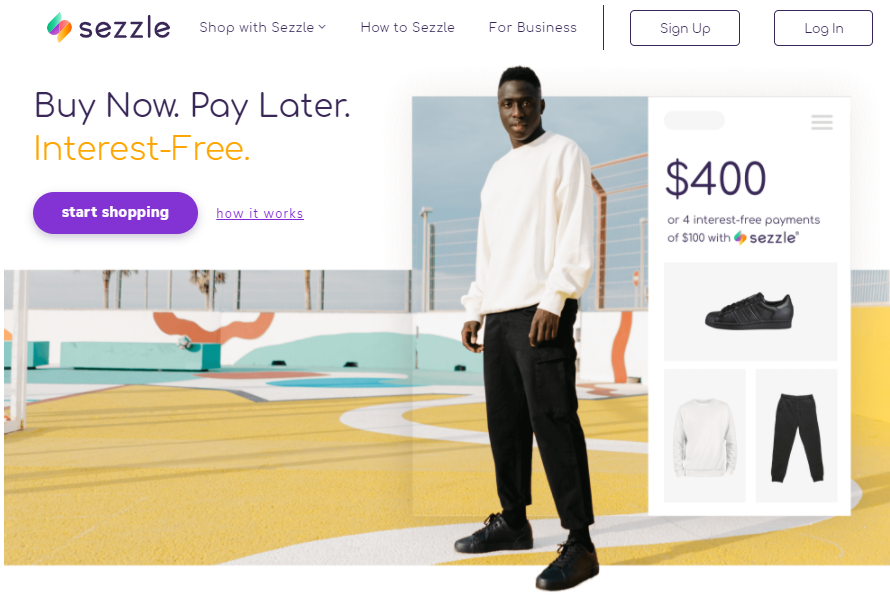Click the man in white sweatshirt photo
Screen dimensions: 890x600
pos(528,324)
